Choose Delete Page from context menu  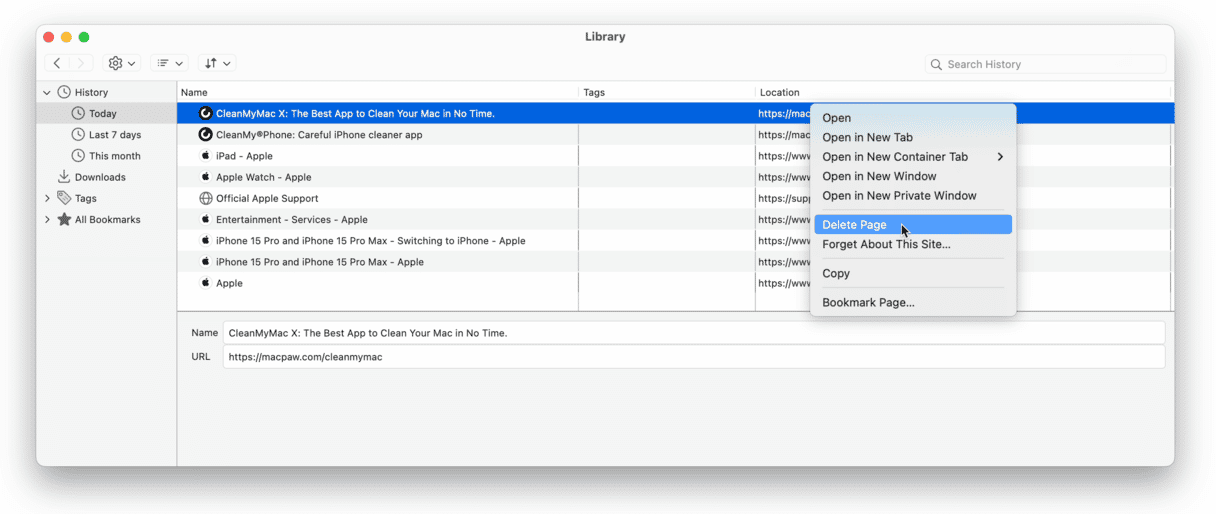(x=854, y=225)
